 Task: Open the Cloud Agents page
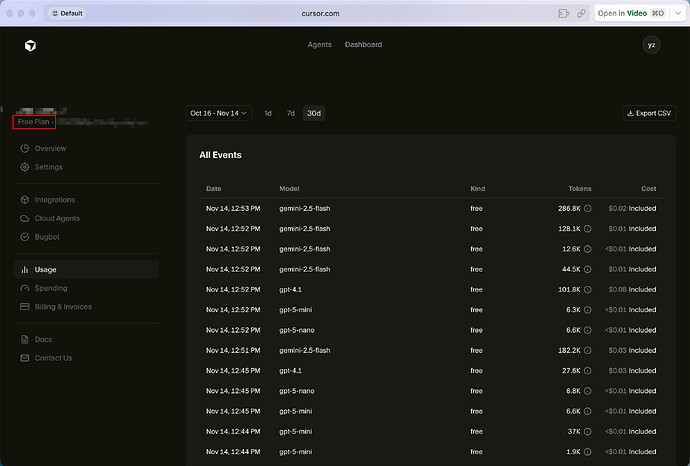pyautogui.click(x=86, y=218)
